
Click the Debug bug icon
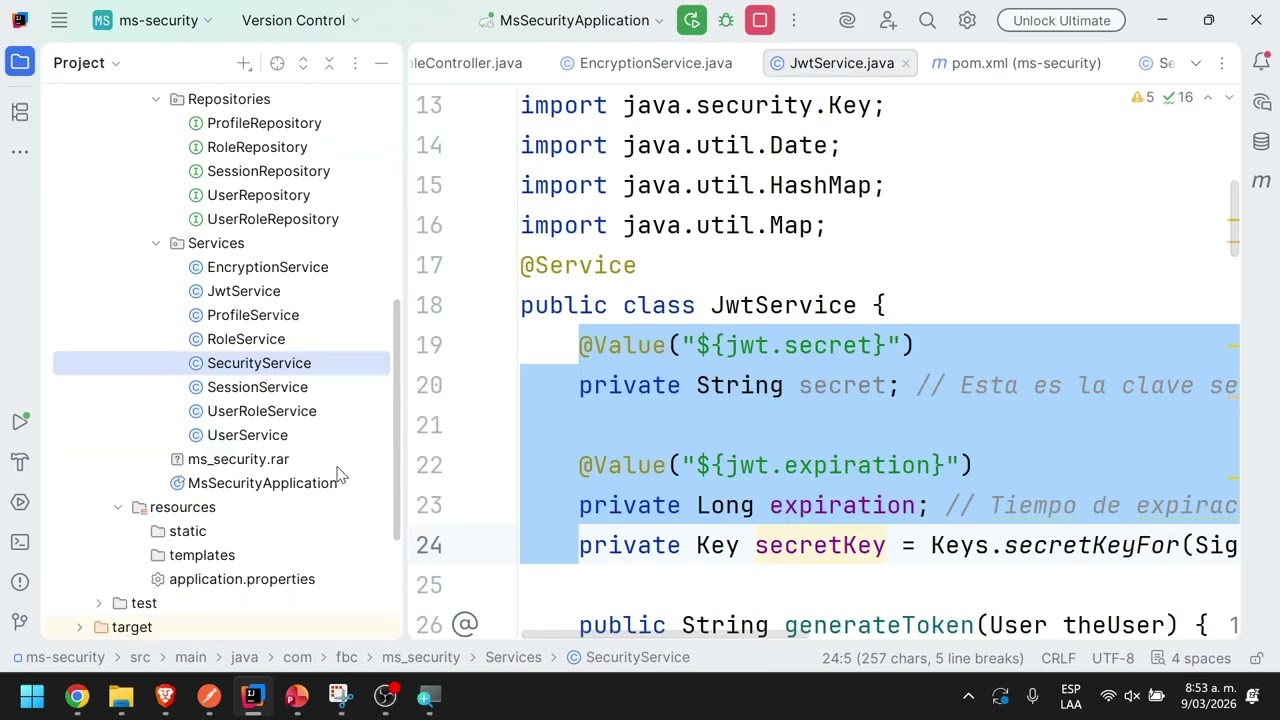(x=726, y=20)
